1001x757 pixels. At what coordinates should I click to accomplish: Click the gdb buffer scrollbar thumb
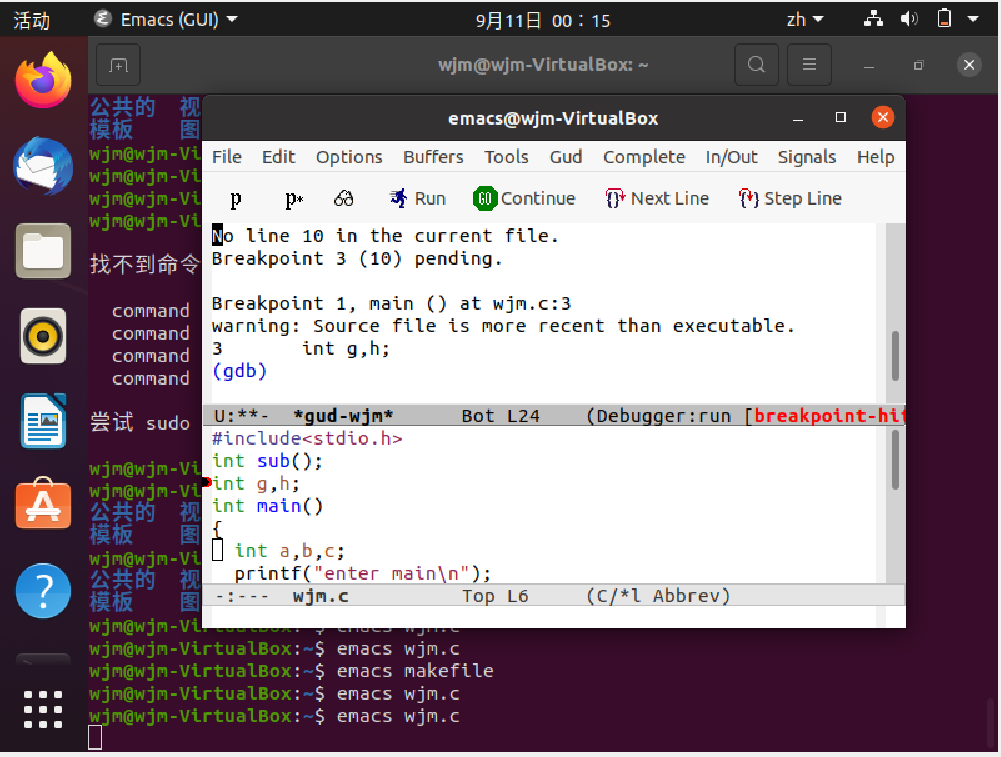(895, 356)
